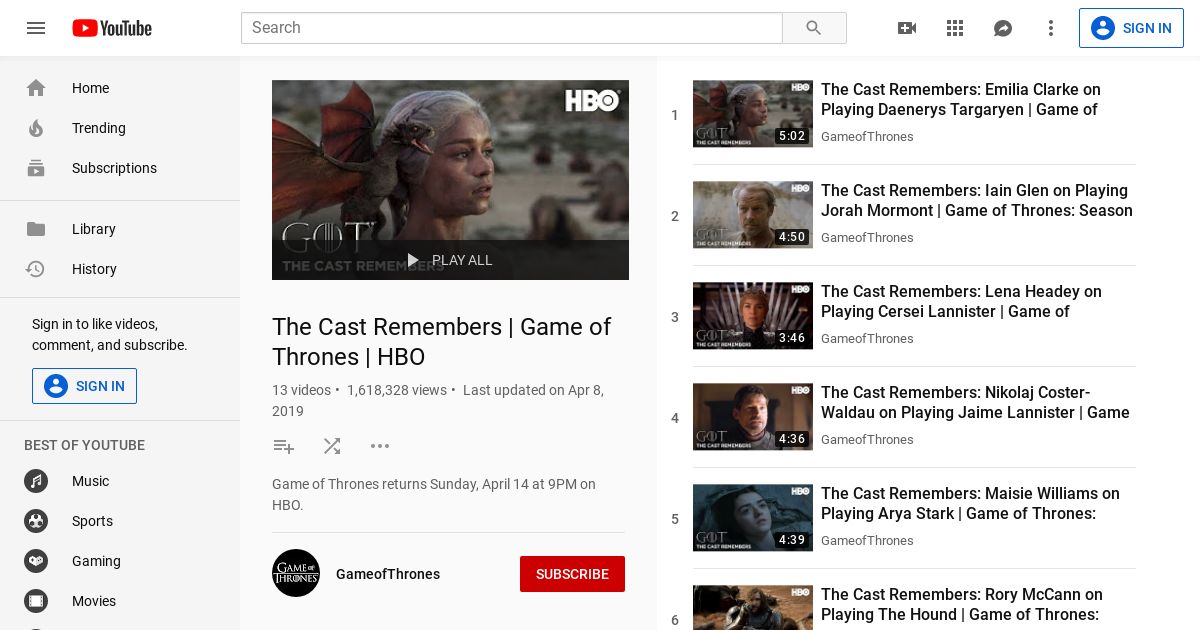Click the save playlist icon
Viewport: 1200px width, 630px height.
[x=284, y=446]
